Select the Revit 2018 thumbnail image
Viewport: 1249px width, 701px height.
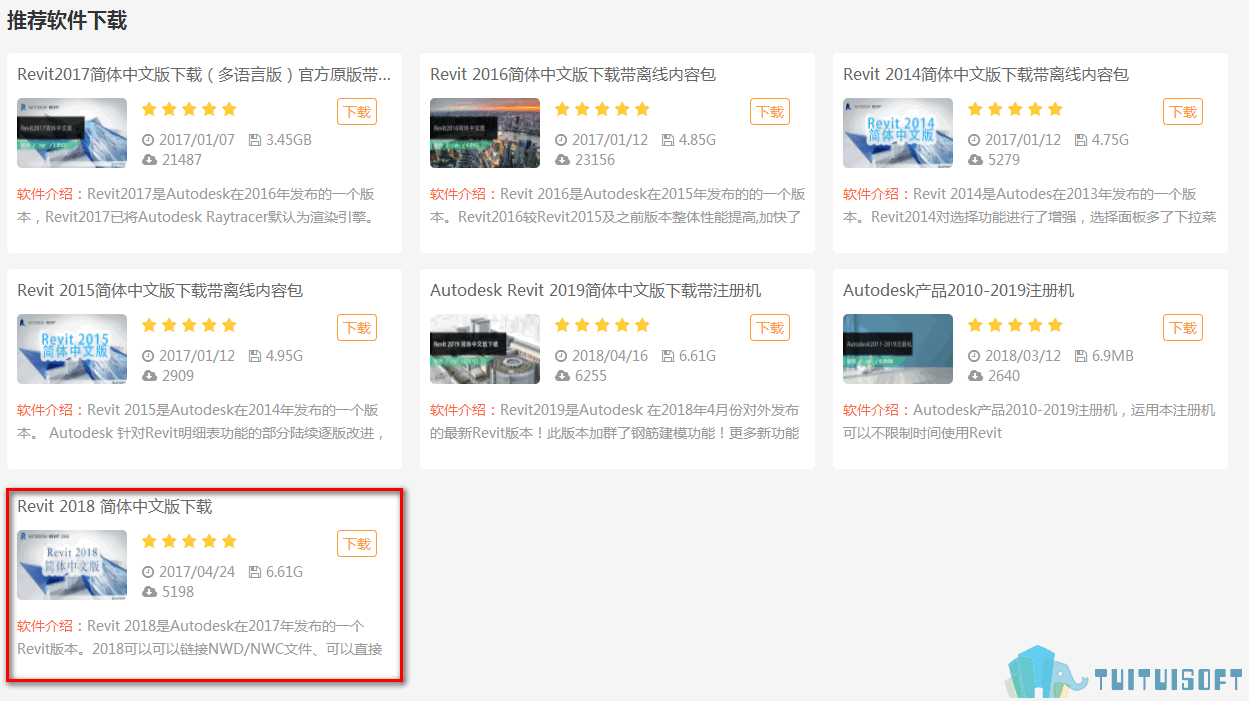(x=72, y=565)
